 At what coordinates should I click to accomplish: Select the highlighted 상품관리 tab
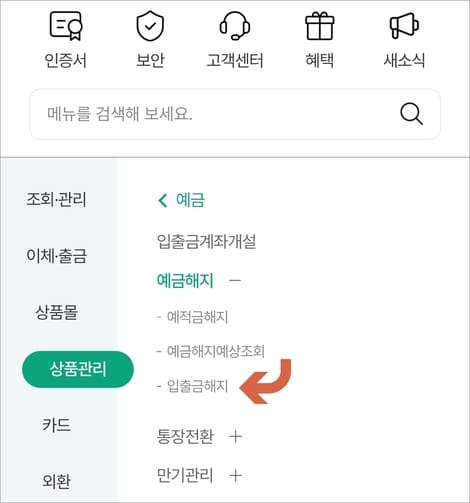[78, 369]
